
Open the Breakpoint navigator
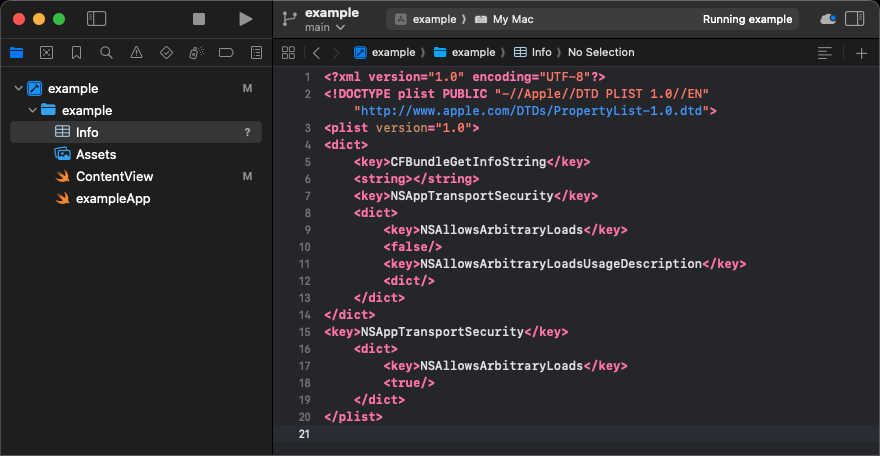(x=226, y=52)
